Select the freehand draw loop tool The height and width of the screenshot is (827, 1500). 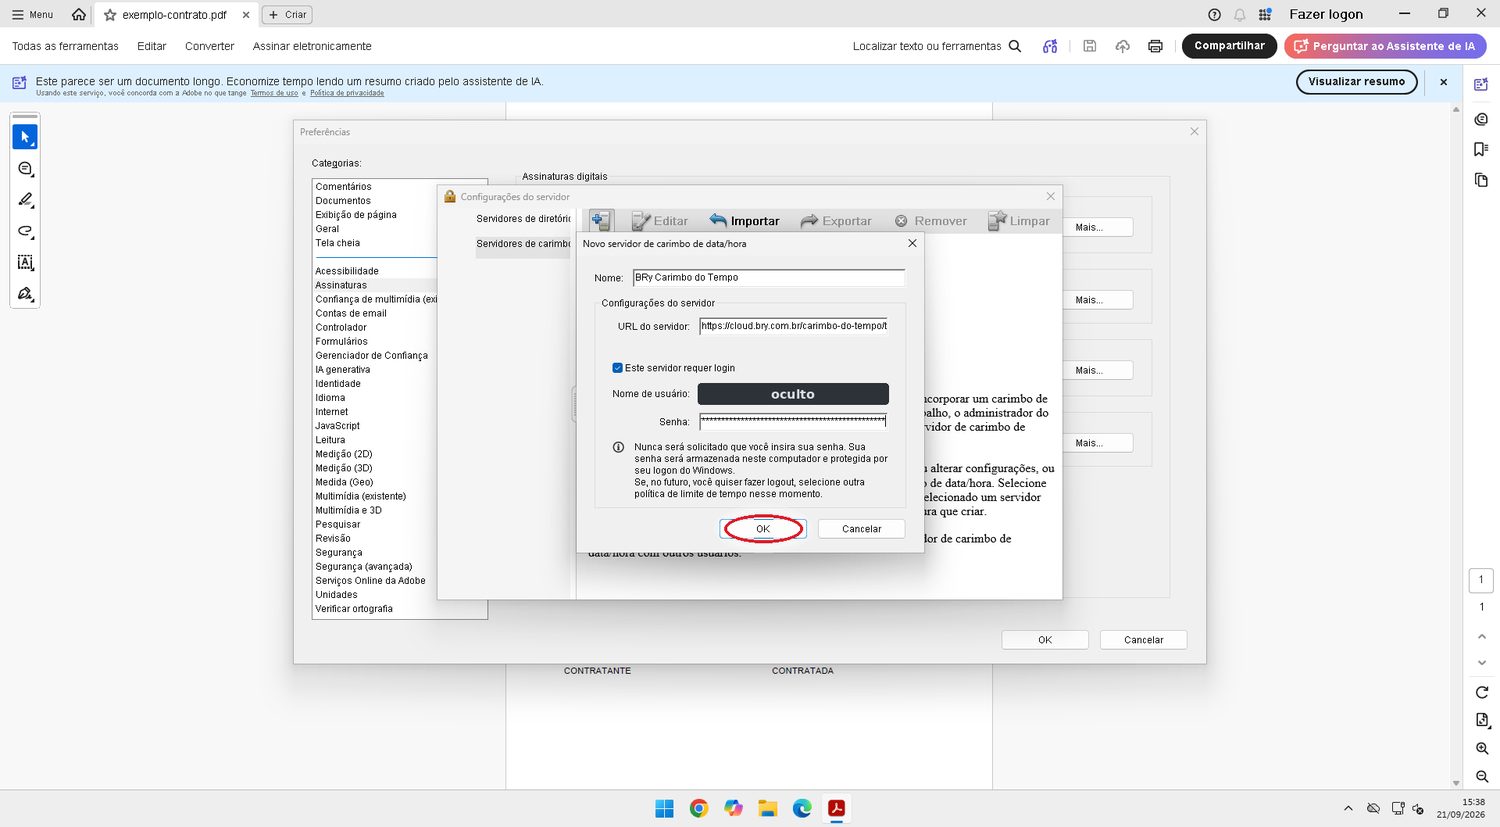pyautogui.click(x=25, y=231)
